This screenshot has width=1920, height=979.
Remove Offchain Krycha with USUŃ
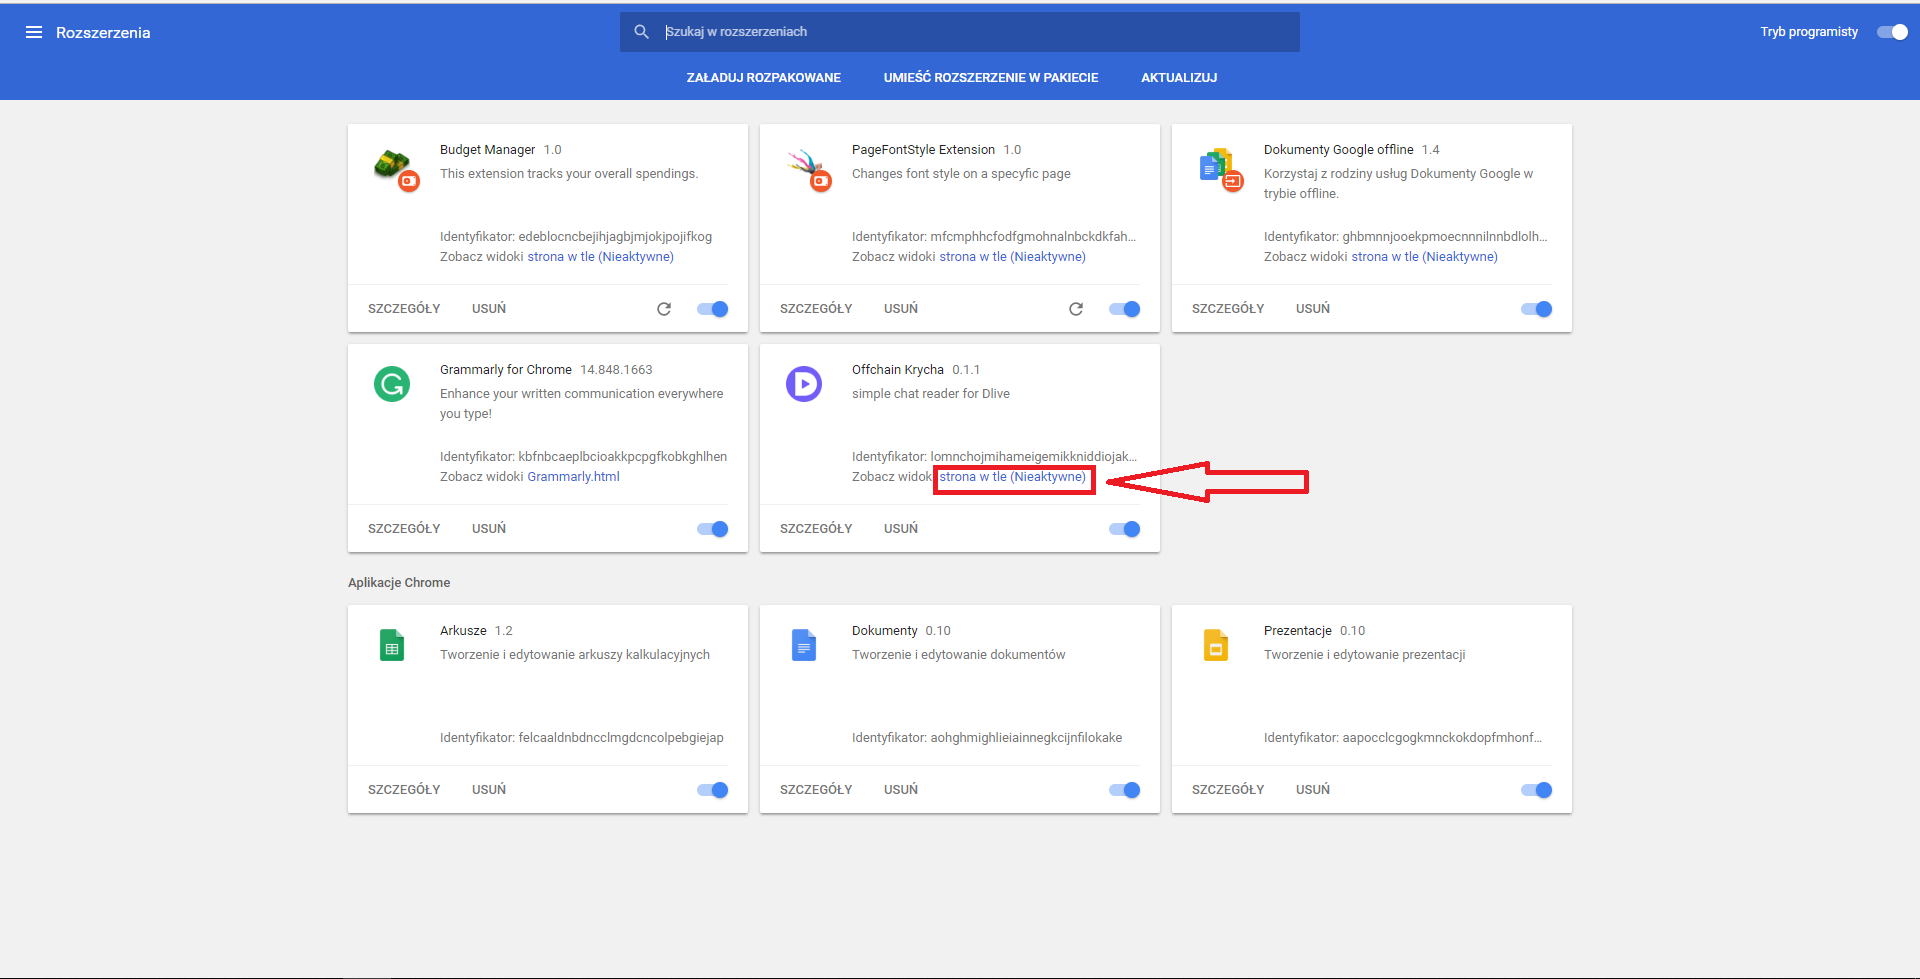click(x=901, y=529)
